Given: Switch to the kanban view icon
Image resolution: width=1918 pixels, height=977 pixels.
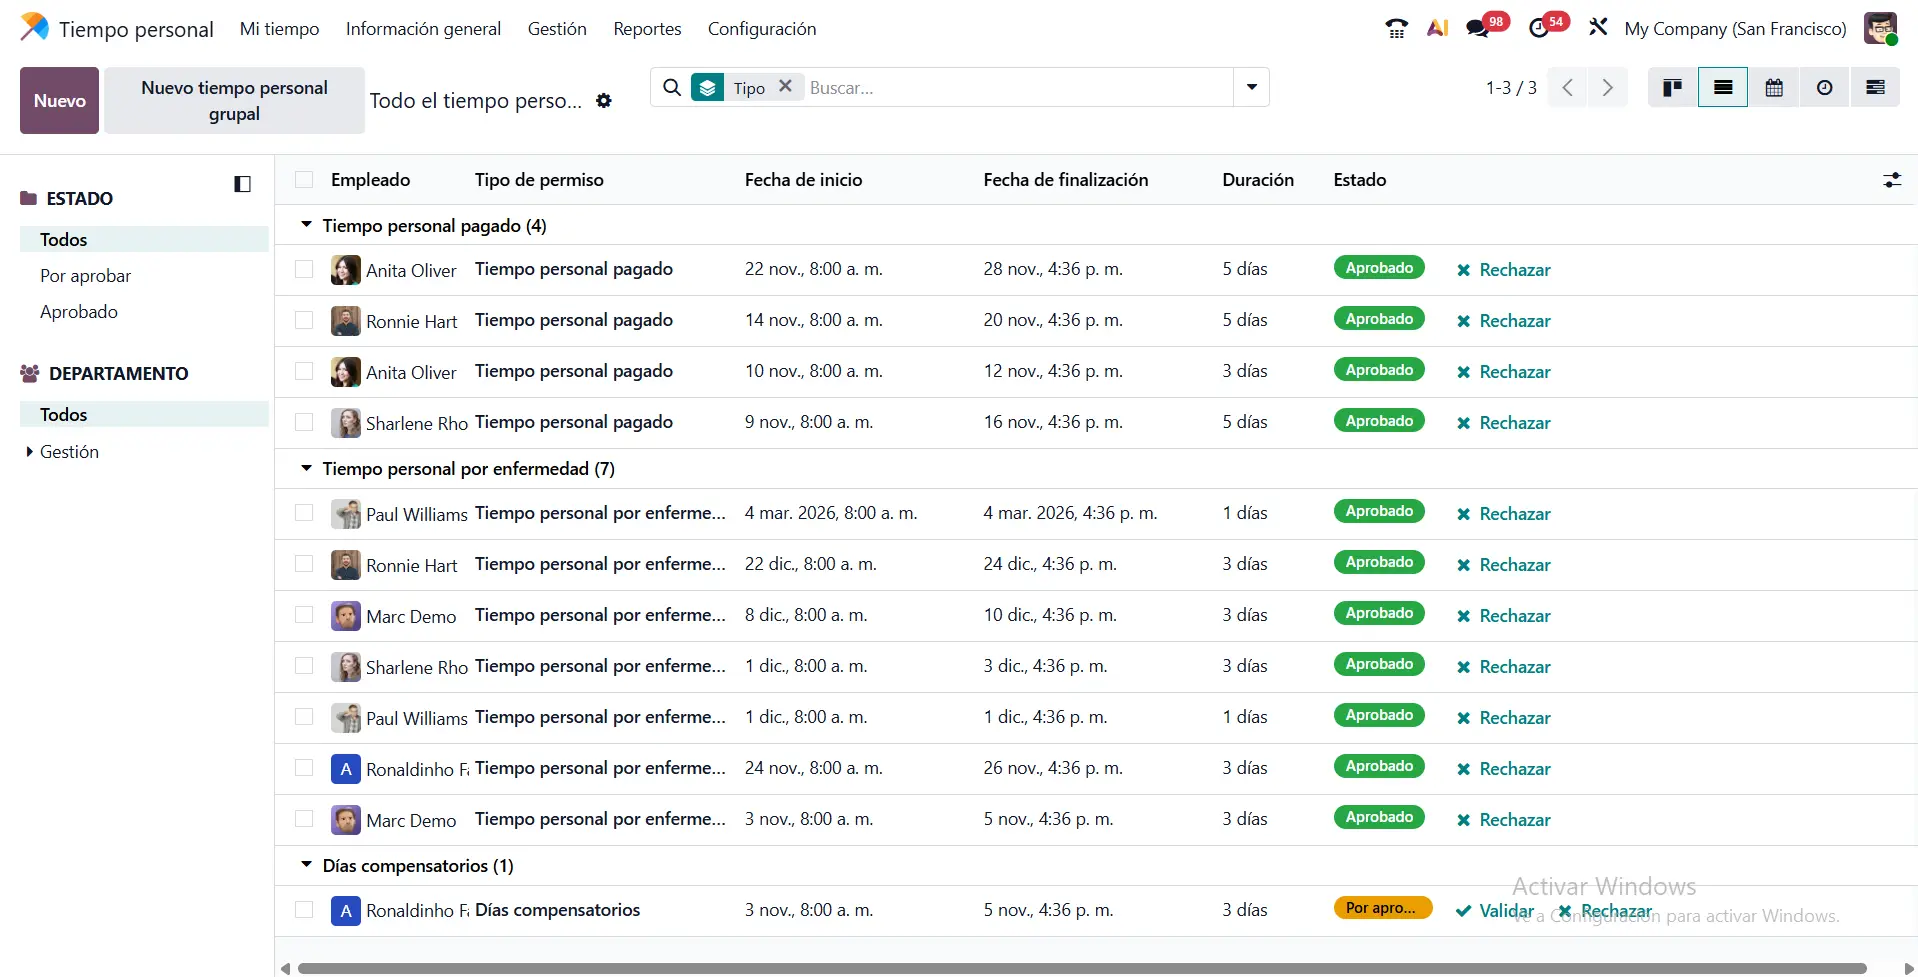Looking at the screenshot, I should [x=1672, y=88].
